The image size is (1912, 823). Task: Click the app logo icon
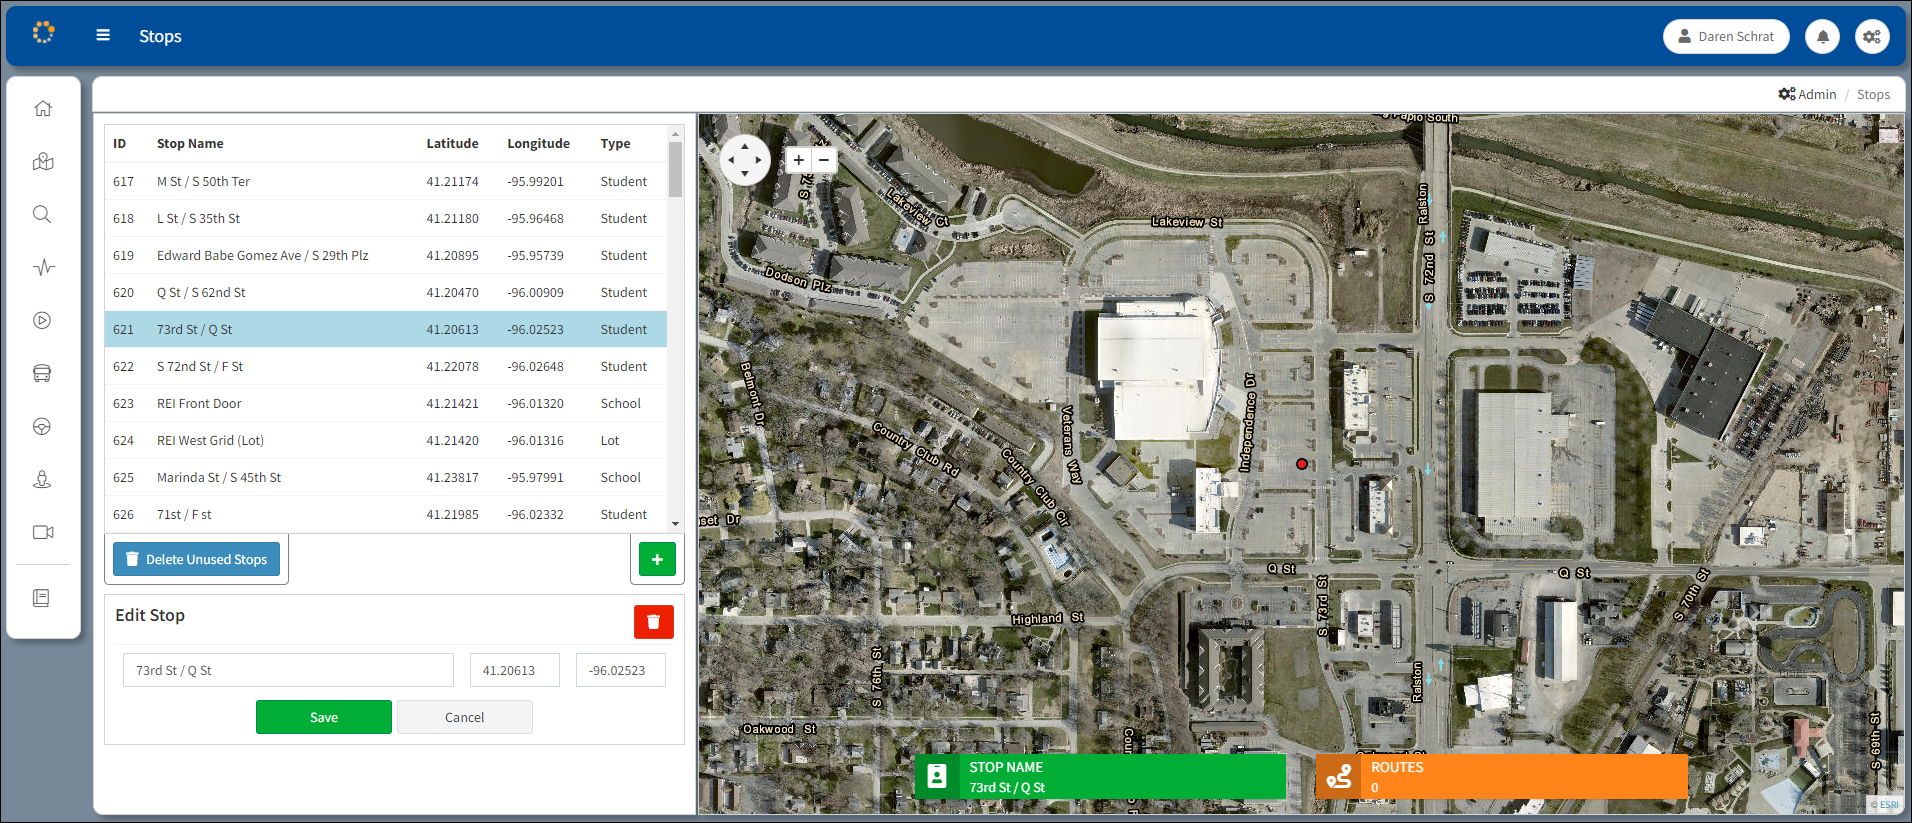[43, 33]
